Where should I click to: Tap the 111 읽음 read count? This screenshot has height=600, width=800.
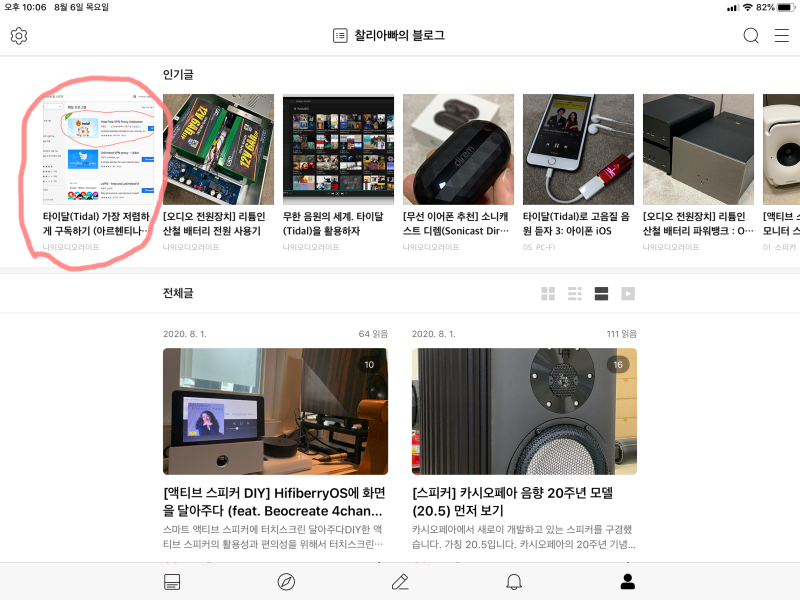[x=621, y=334]
